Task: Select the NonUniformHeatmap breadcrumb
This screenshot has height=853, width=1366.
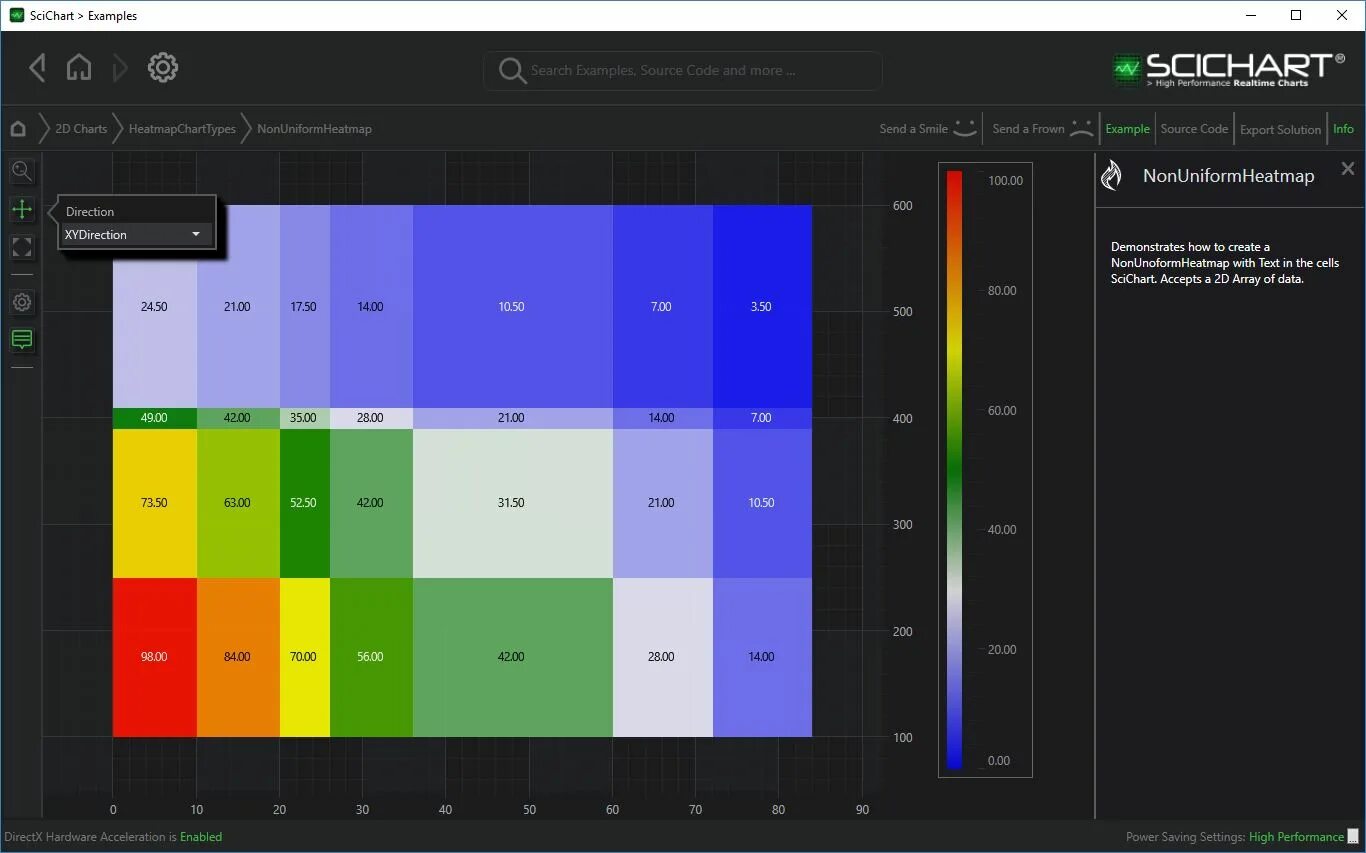Action: pyautogui.click(x=314, y=129)
